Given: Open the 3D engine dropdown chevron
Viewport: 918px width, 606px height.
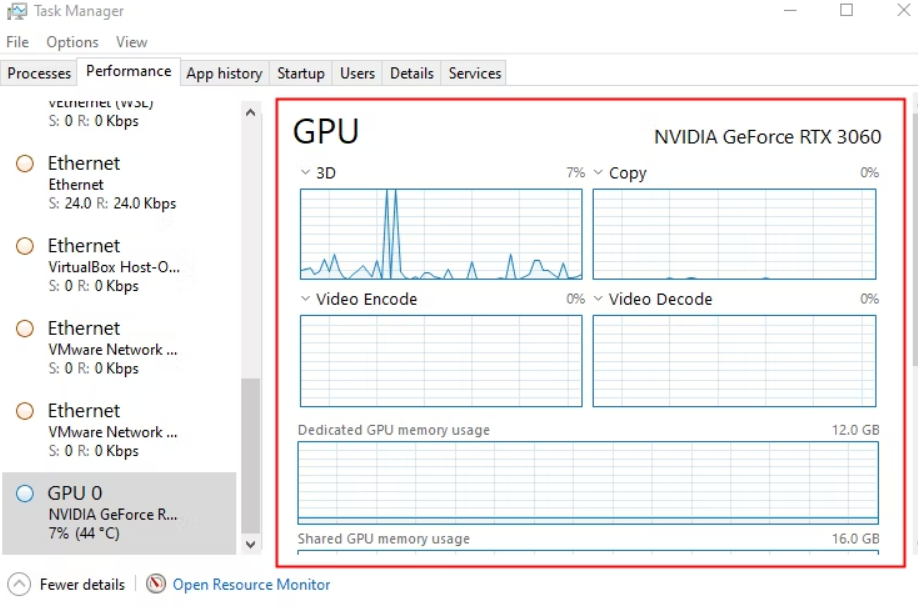Looking at the screenshot, I should pyautogui.click(x=305, y=172).
